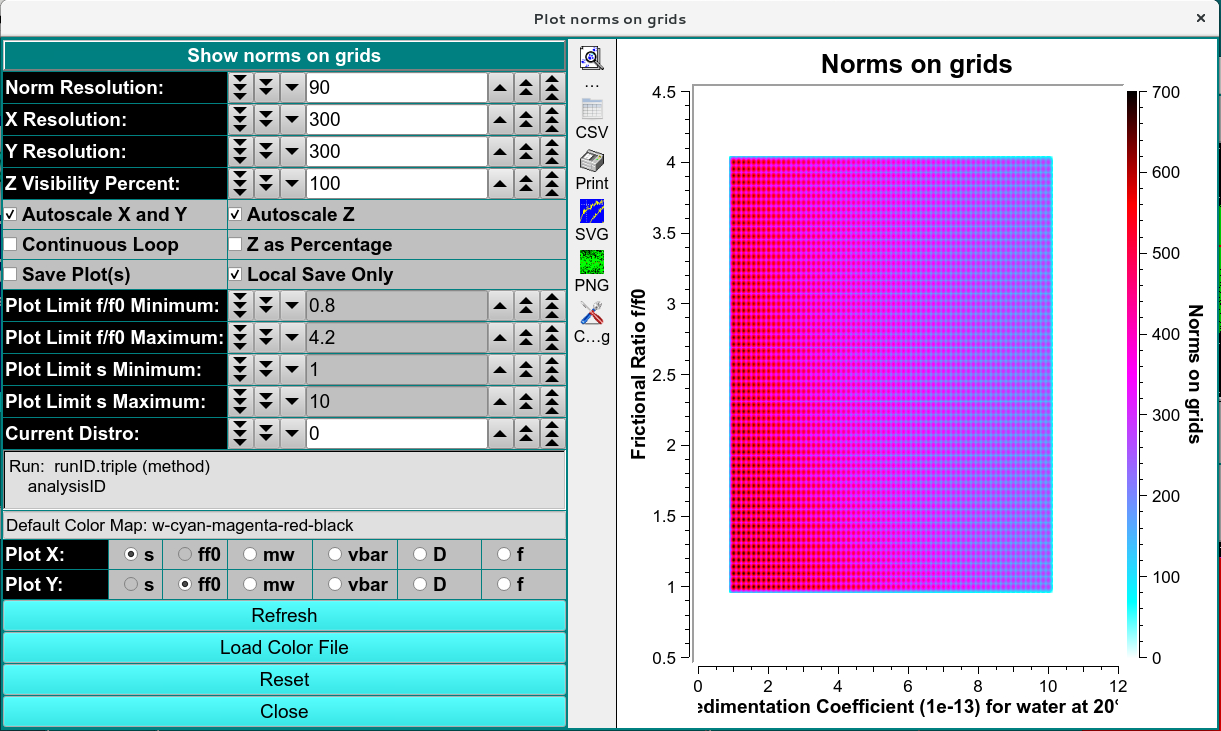Print the plot via the Print icon
1221x731 pixels.
click(x=590, y=165)
